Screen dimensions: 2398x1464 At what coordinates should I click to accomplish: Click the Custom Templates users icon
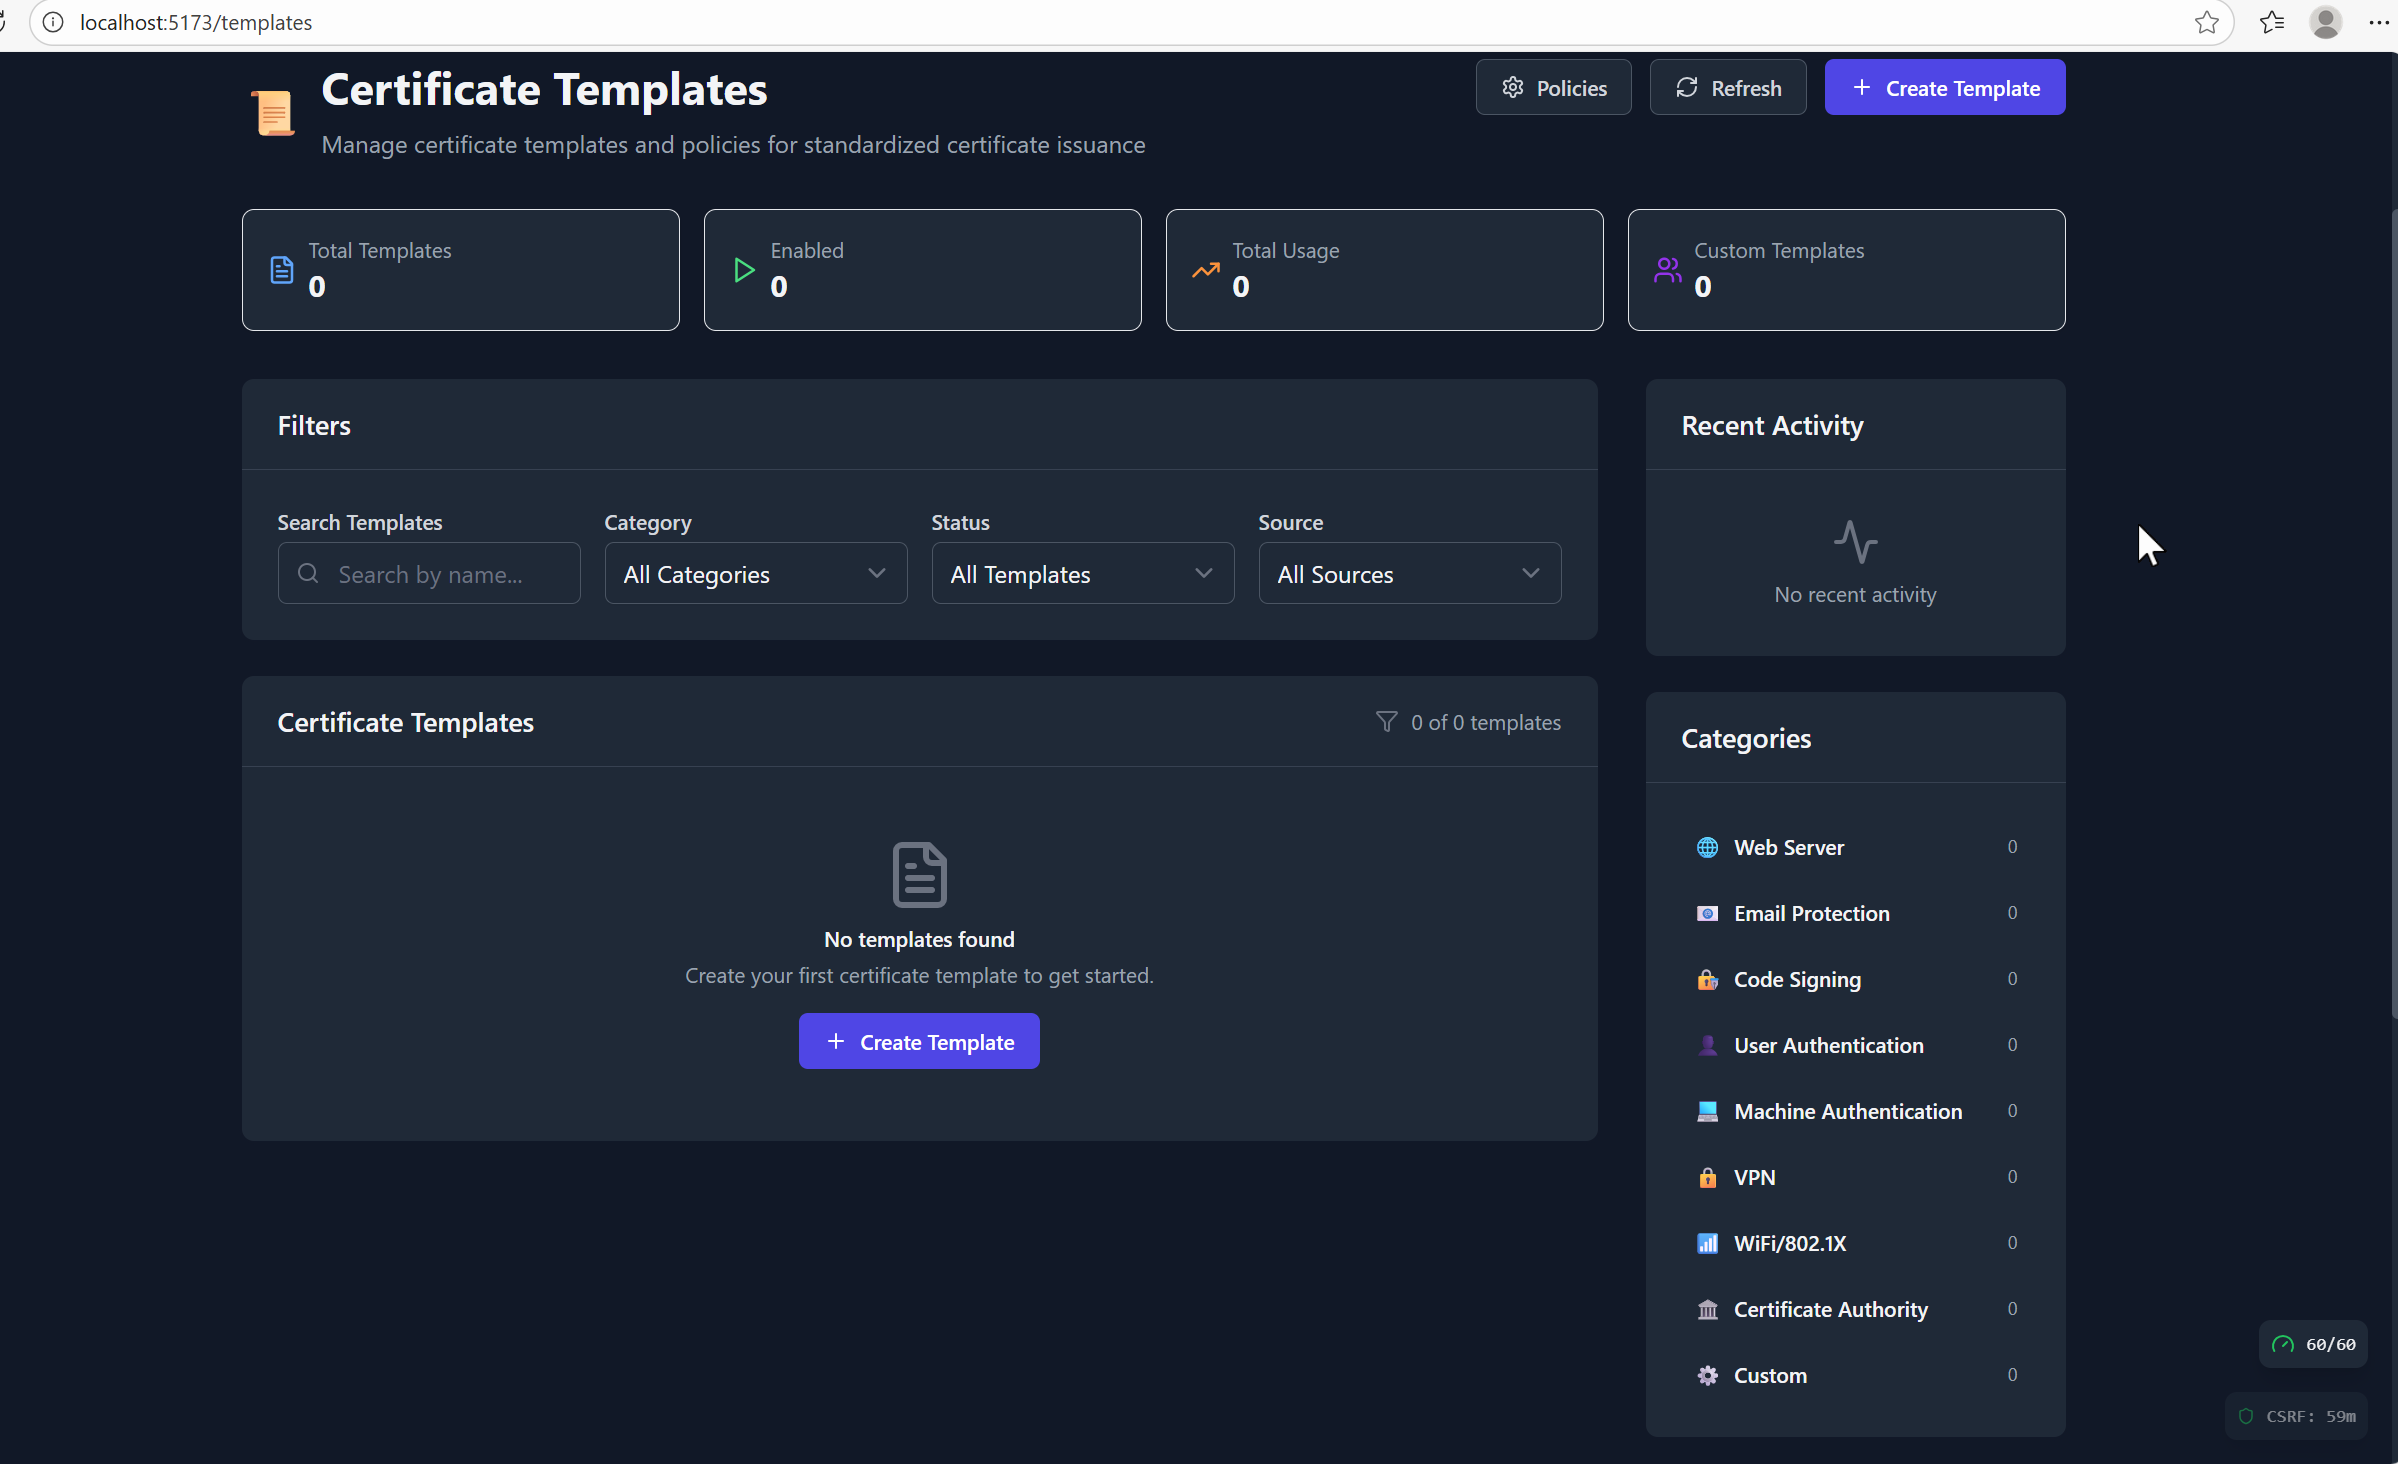(1667, 270)
